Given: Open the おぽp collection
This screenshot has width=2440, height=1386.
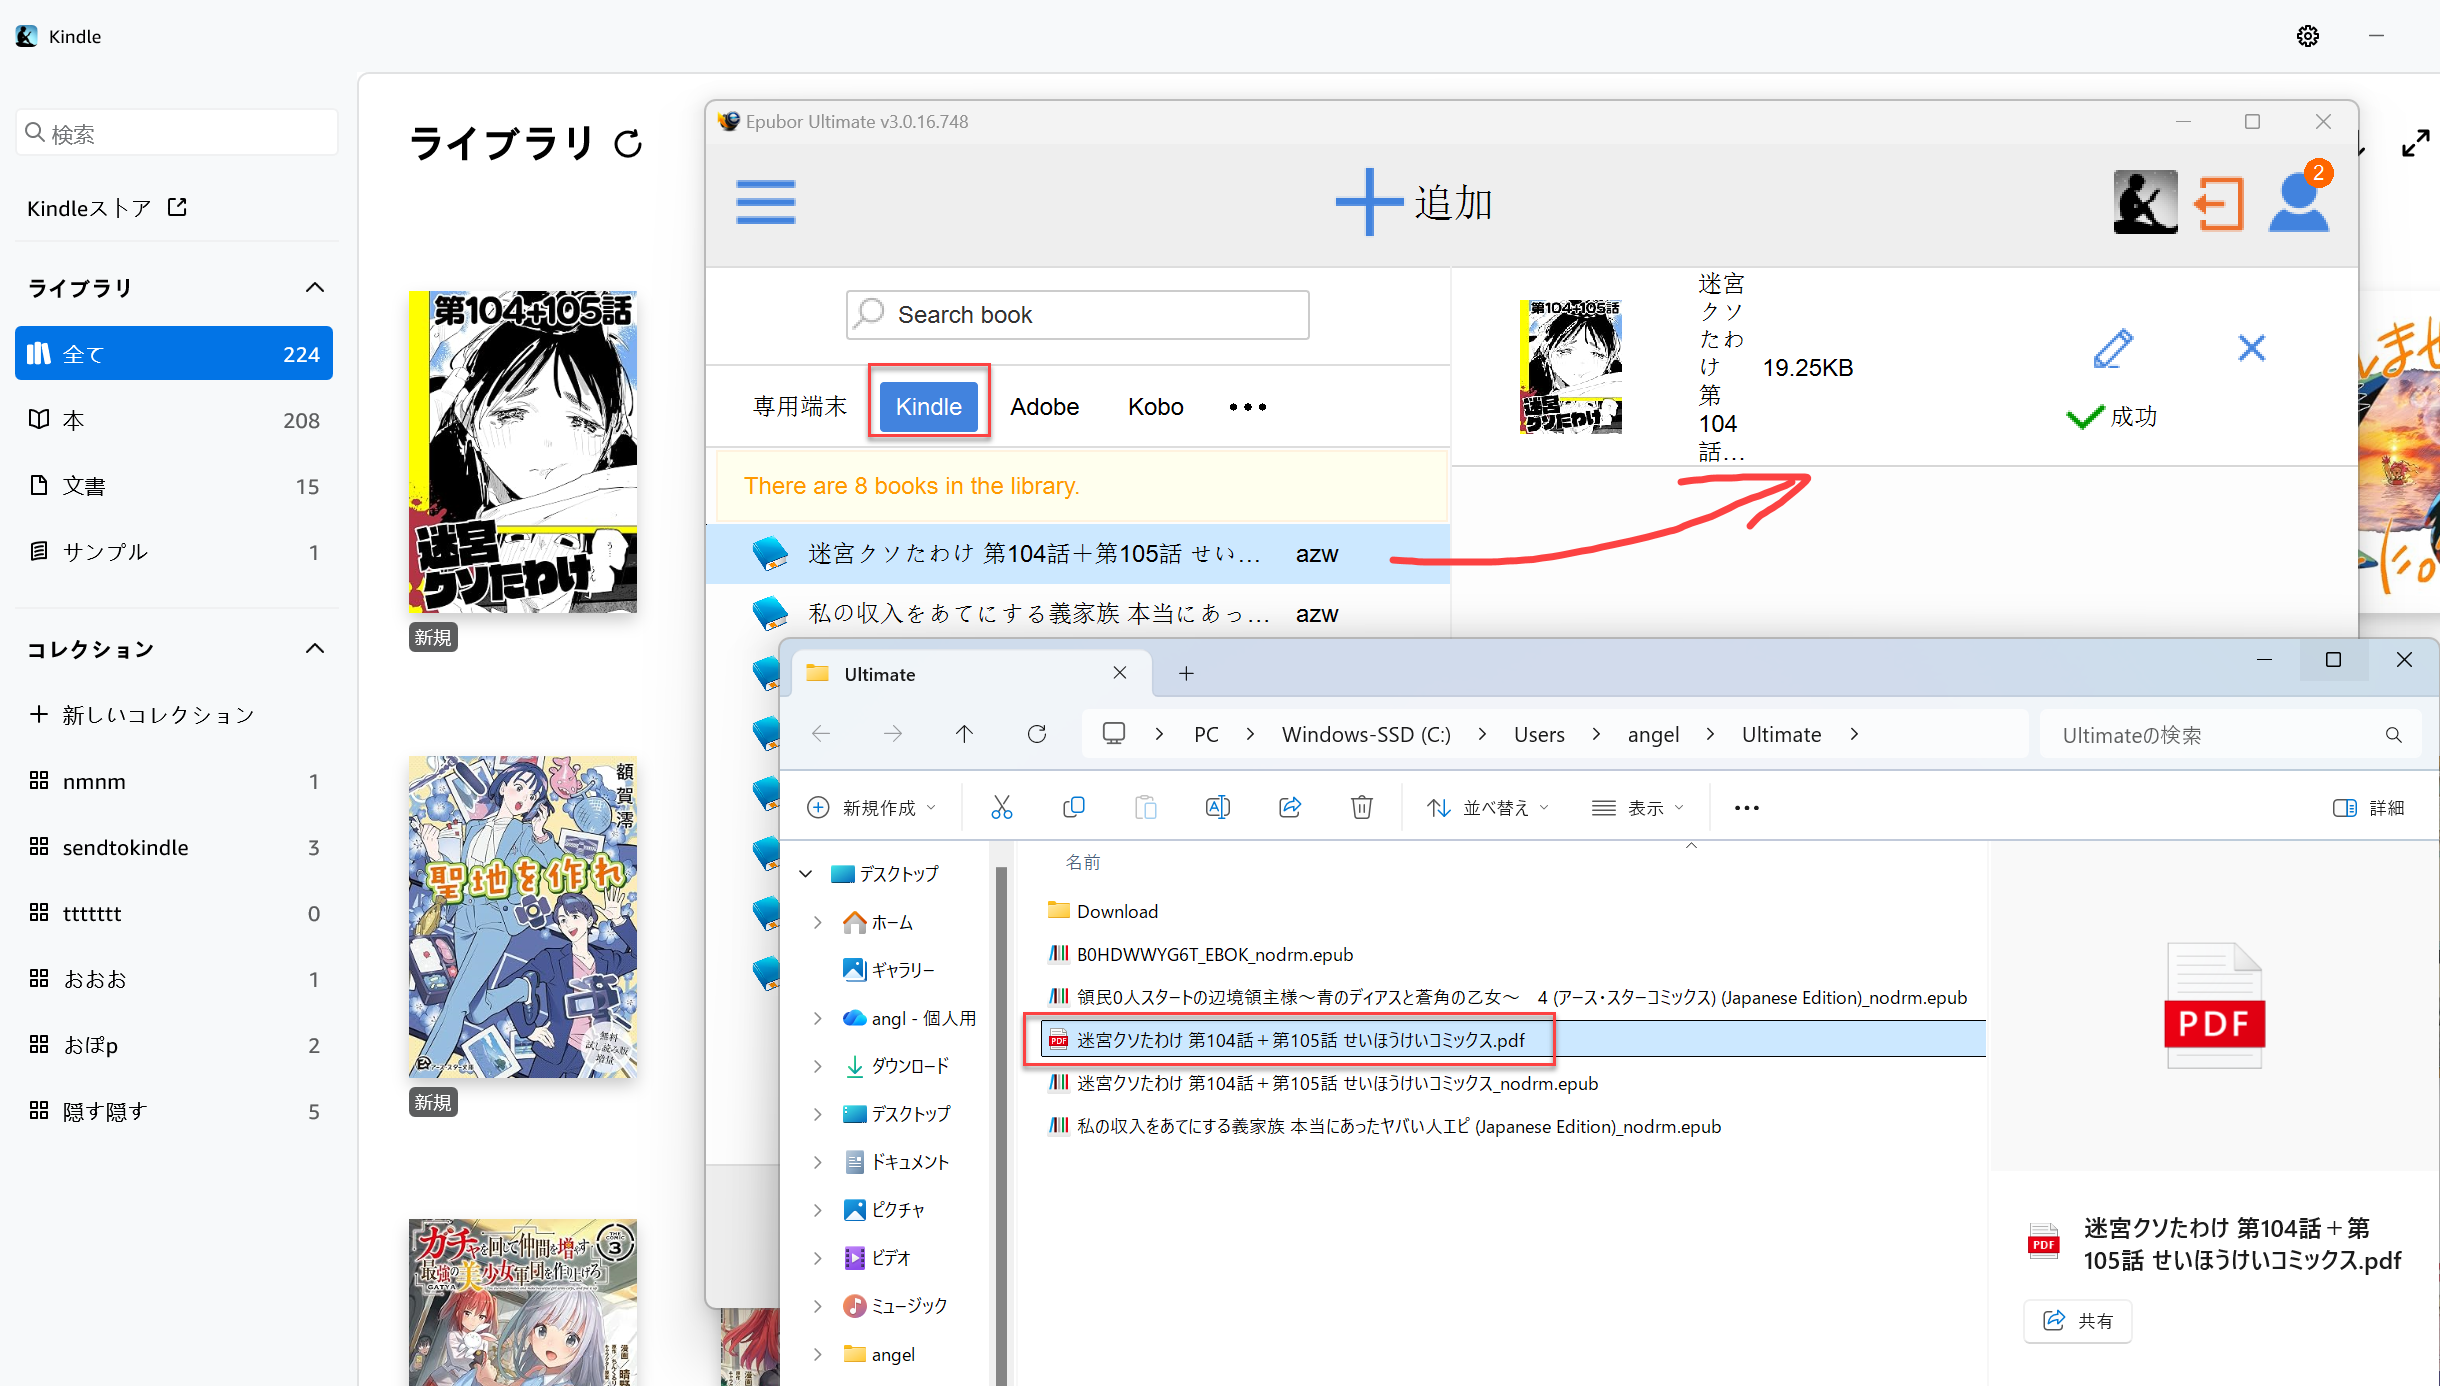Looking at the screenshot, I should pos(174,1045).
